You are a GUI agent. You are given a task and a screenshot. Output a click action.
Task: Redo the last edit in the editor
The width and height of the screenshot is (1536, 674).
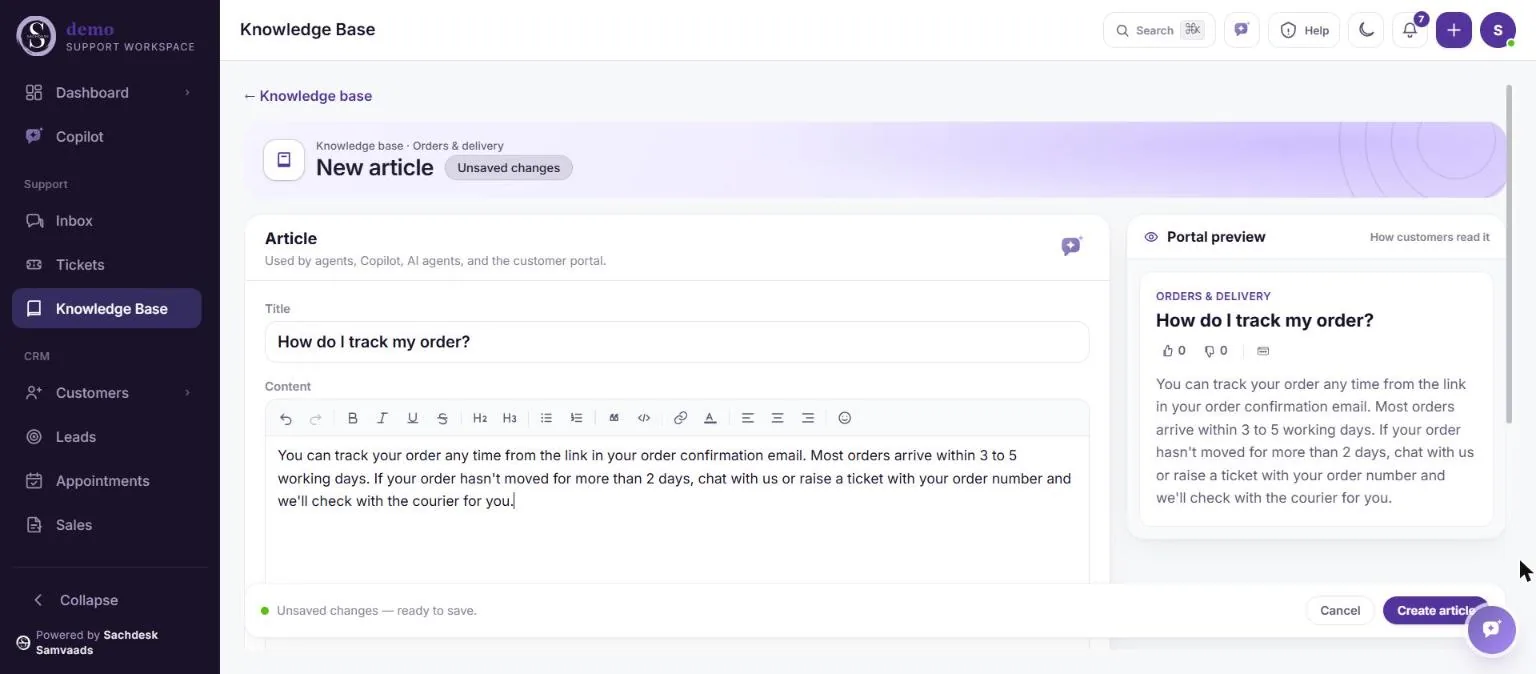point(316,418)
